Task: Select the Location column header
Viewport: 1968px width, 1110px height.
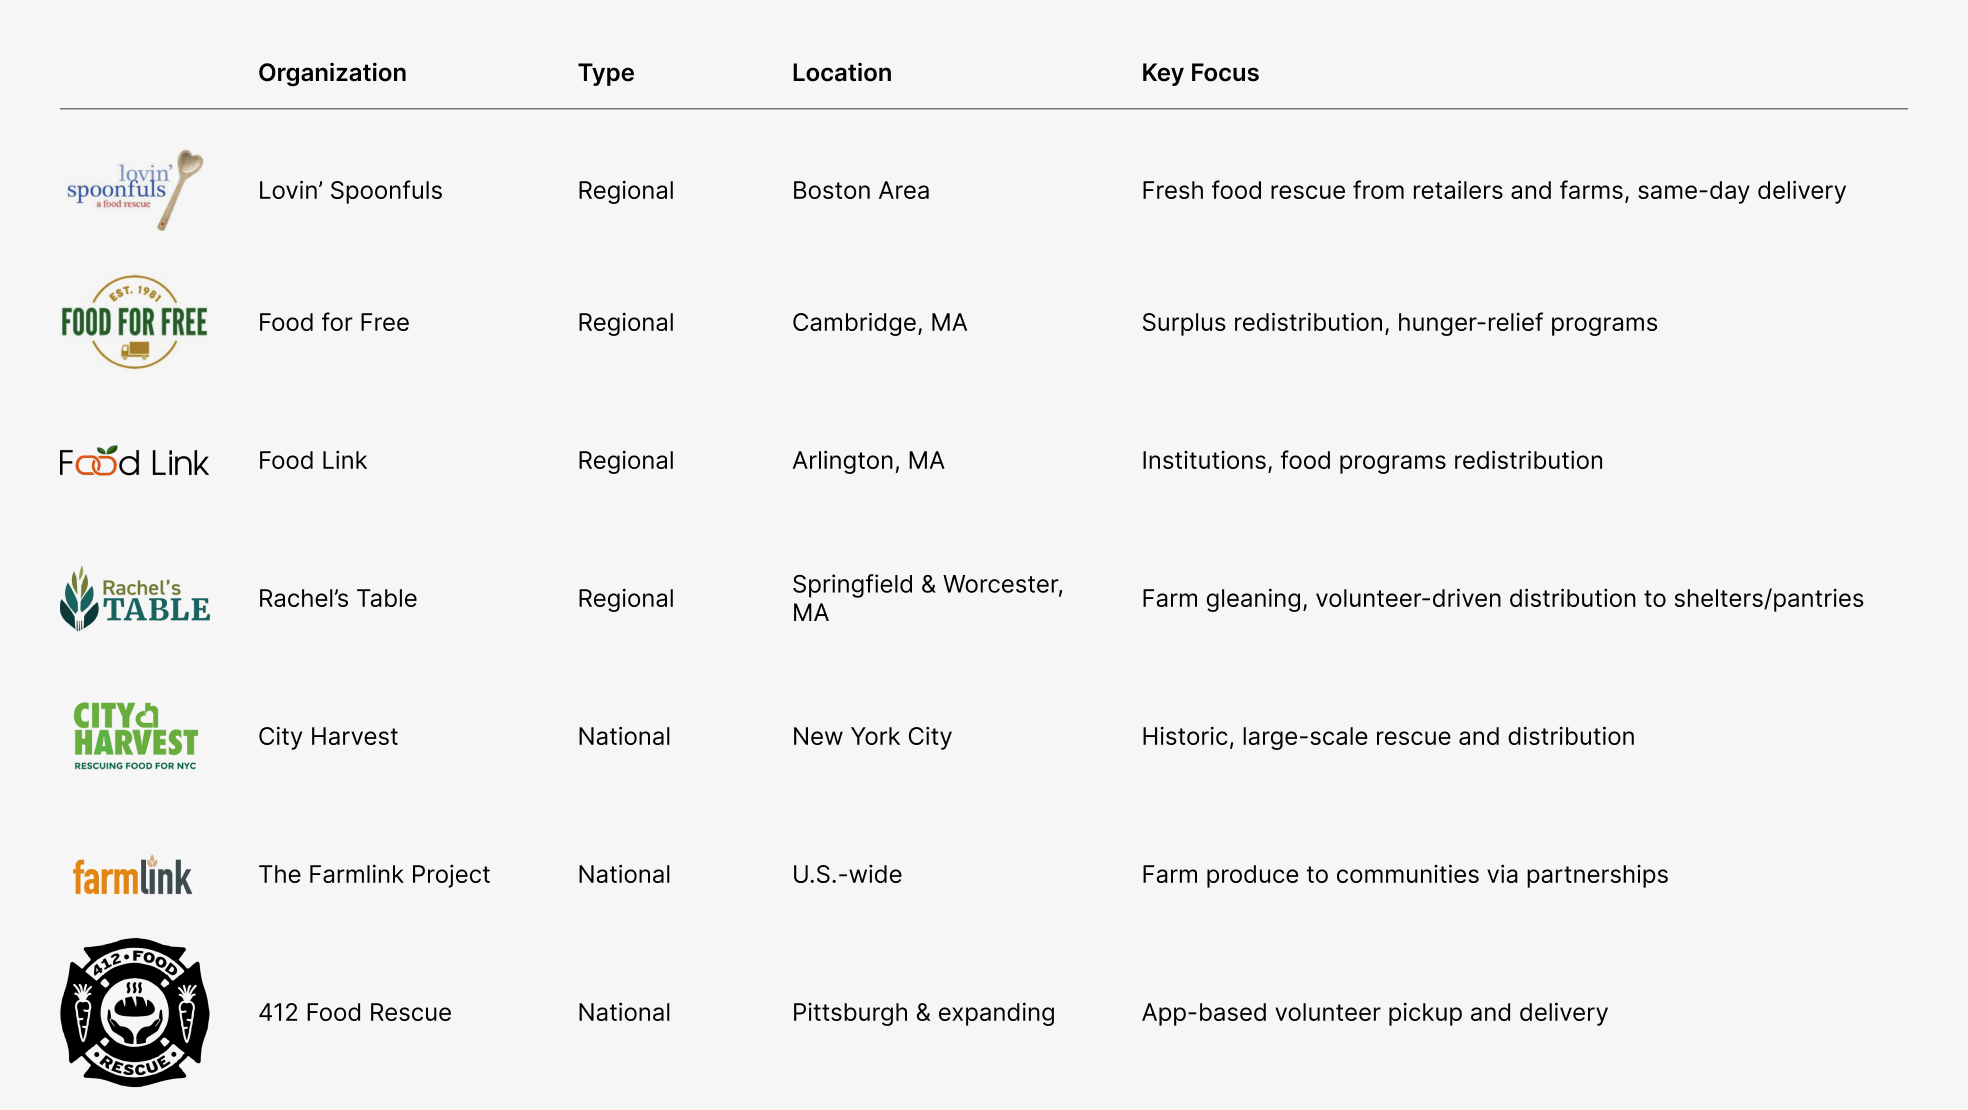Action: [x=842, y=73]
